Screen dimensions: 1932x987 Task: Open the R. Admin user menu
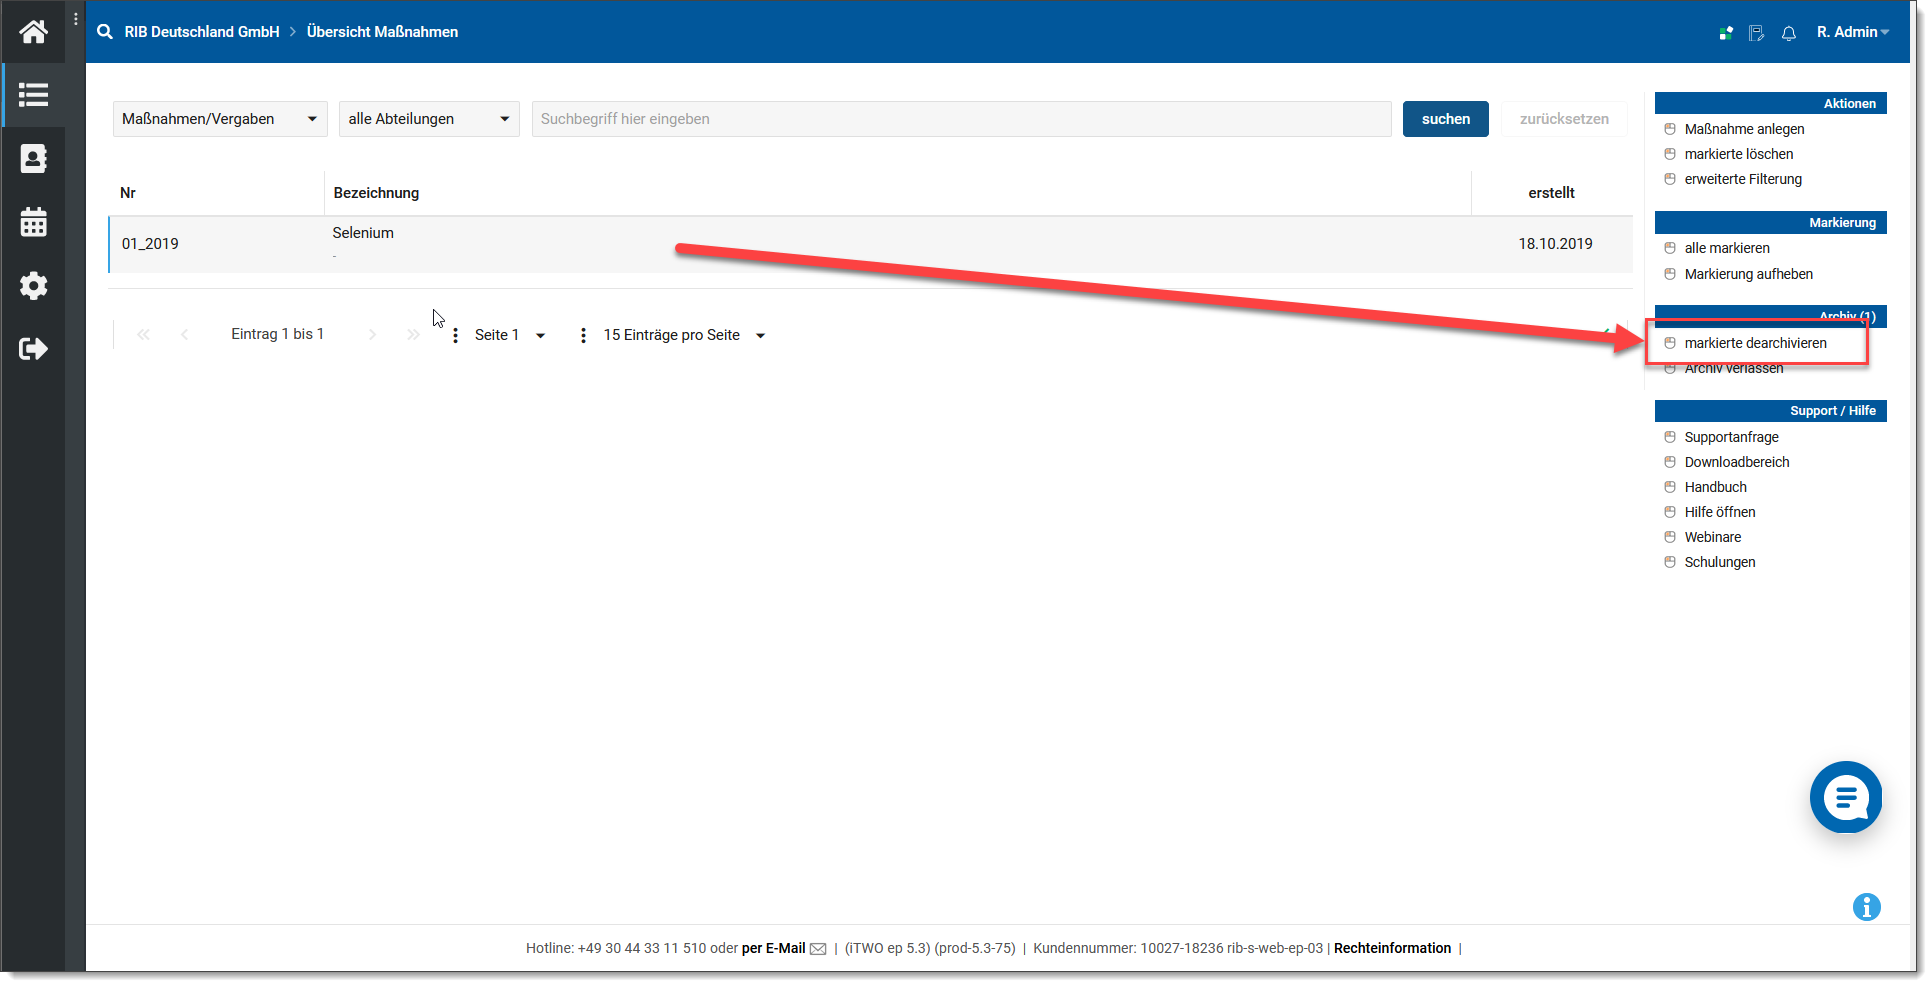point(1852,32)
